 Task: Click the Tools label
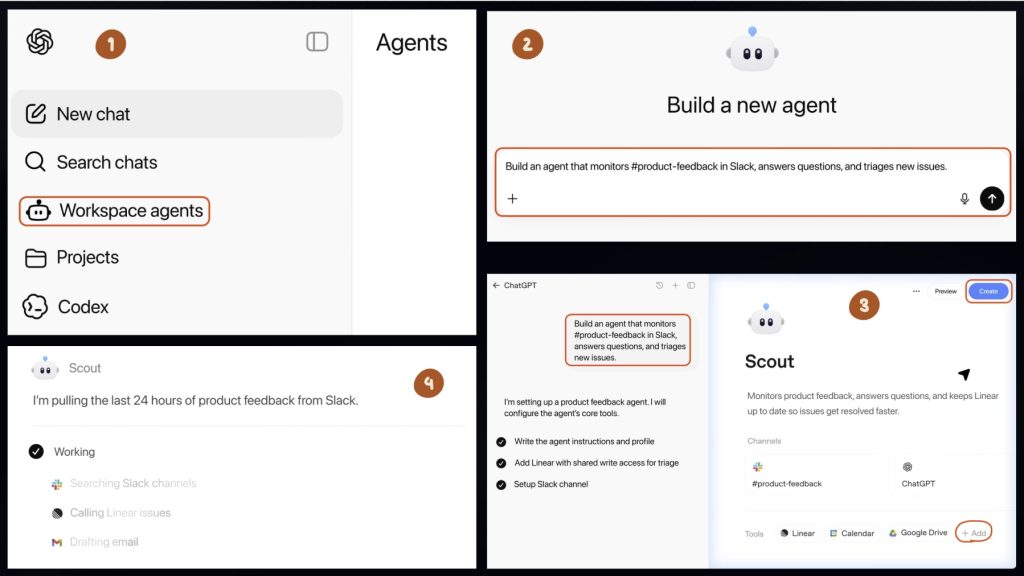pyautogui.click(x=754, y=534)
